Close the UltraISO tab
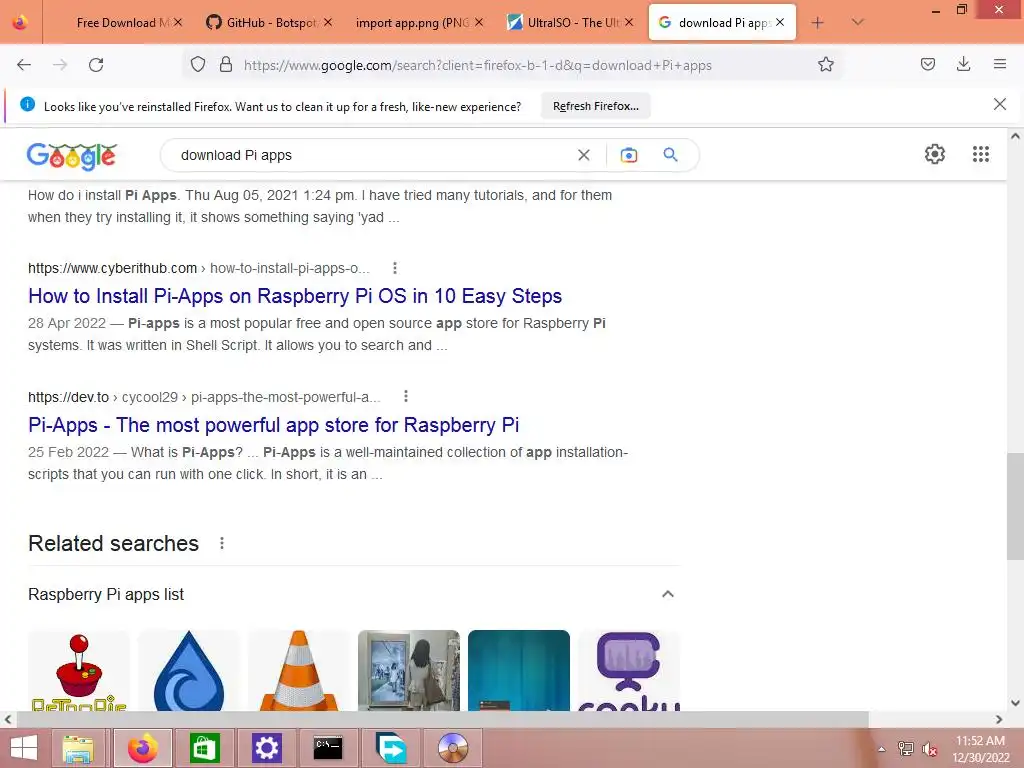Viewport: 1024px width, 768px height. (629, 22)
